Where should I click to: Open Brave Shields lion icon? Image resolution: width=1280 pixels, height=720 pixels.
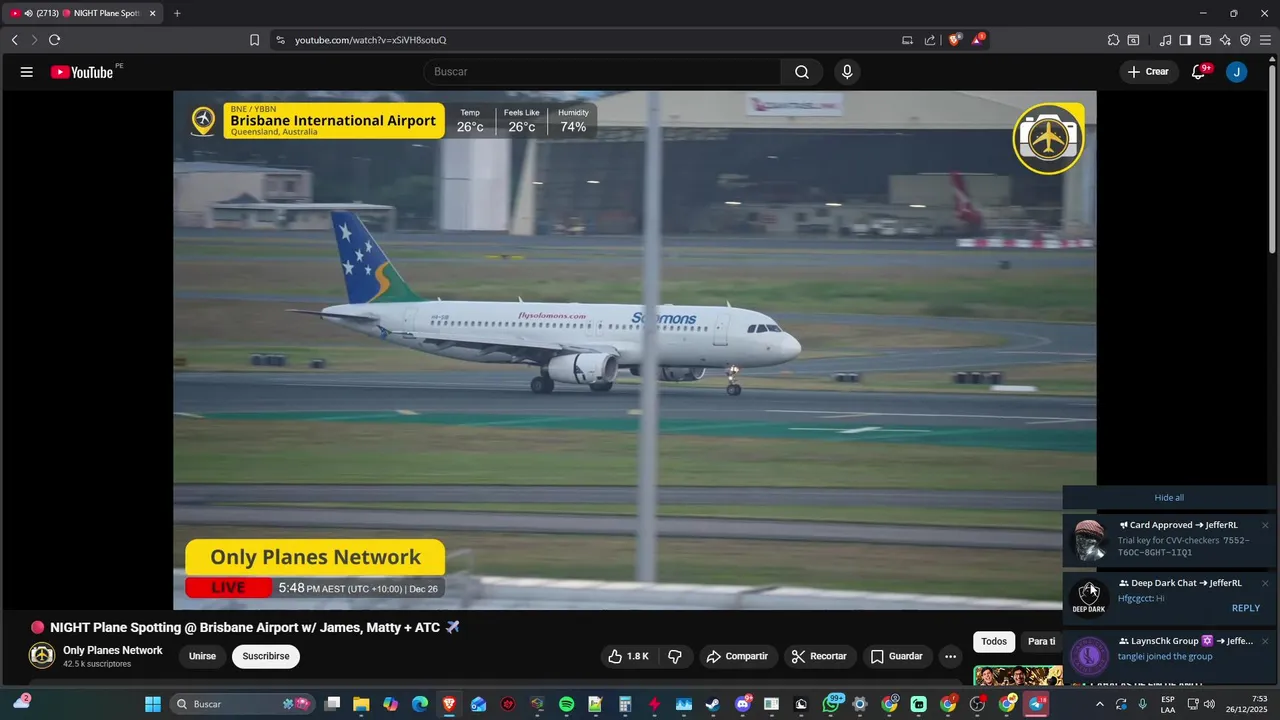pos(955,40)
